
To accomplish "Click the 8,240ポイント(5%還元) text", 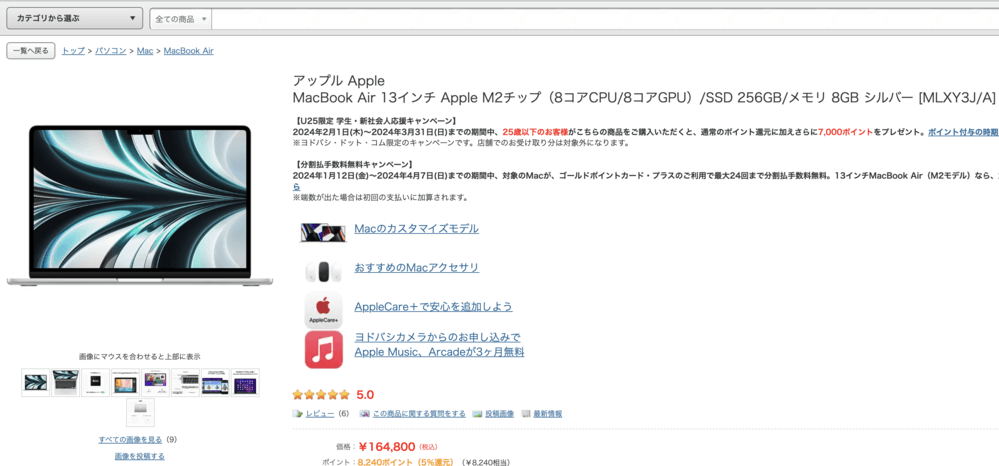I will (406, 462).
